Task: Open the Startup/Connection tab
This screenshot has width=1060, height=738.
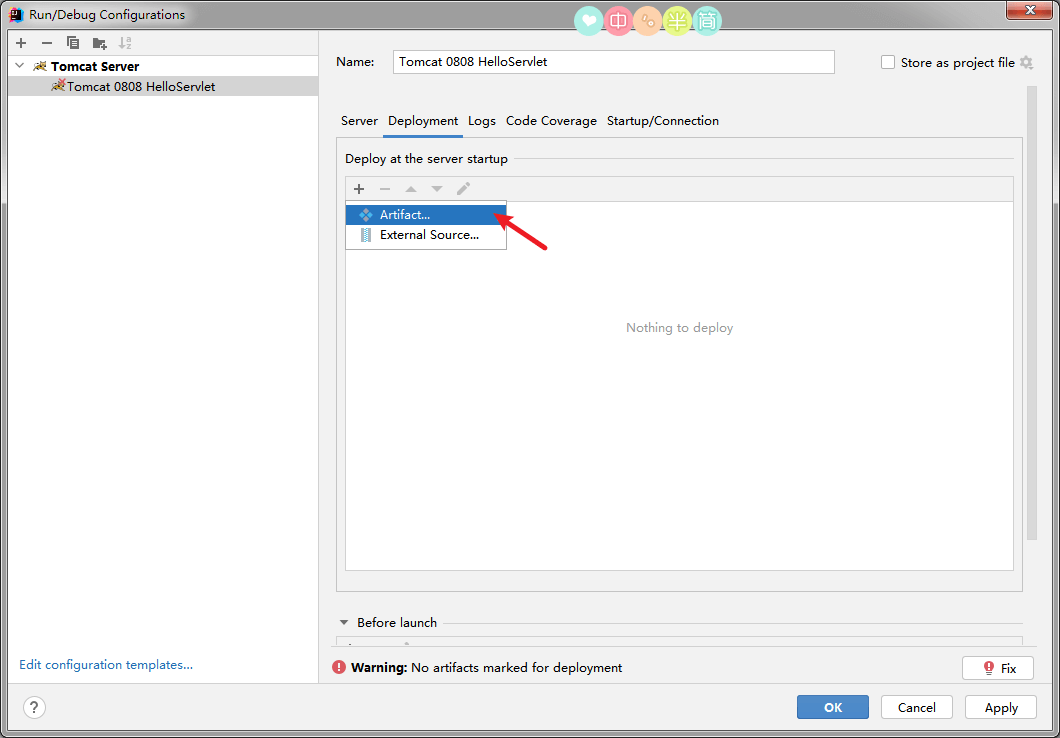Action: [662, 121]
